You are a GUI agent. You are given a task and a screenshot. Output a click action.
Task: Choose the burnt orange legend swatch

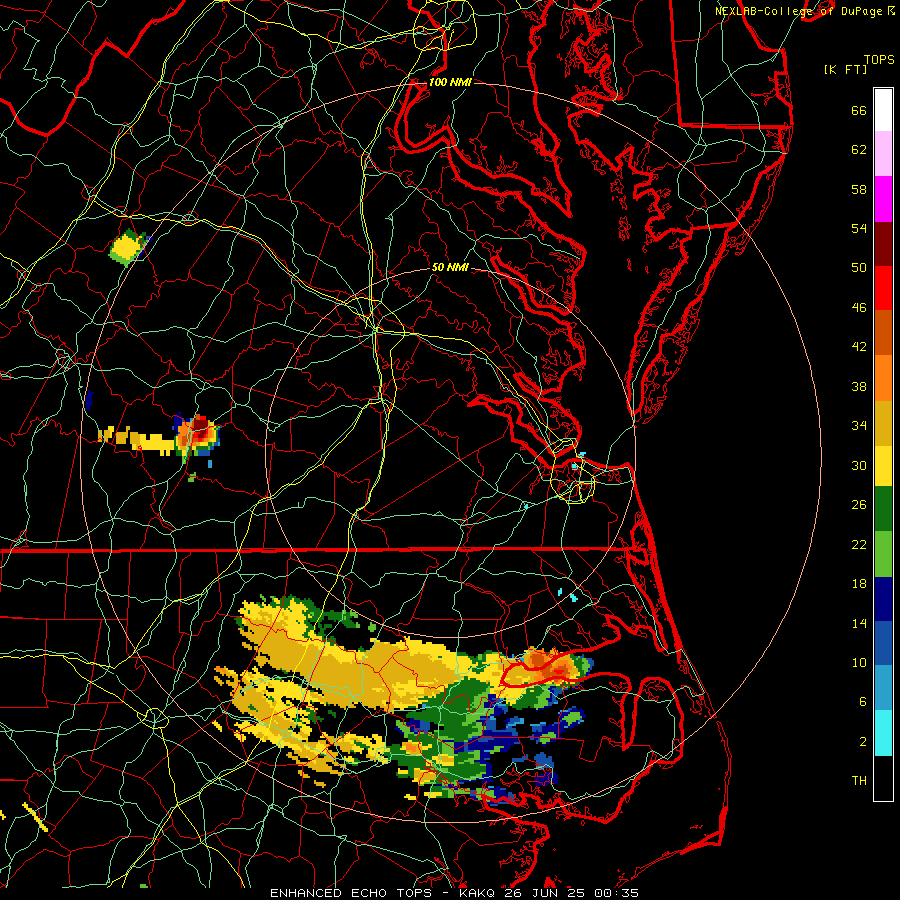[x=883, y=333]
